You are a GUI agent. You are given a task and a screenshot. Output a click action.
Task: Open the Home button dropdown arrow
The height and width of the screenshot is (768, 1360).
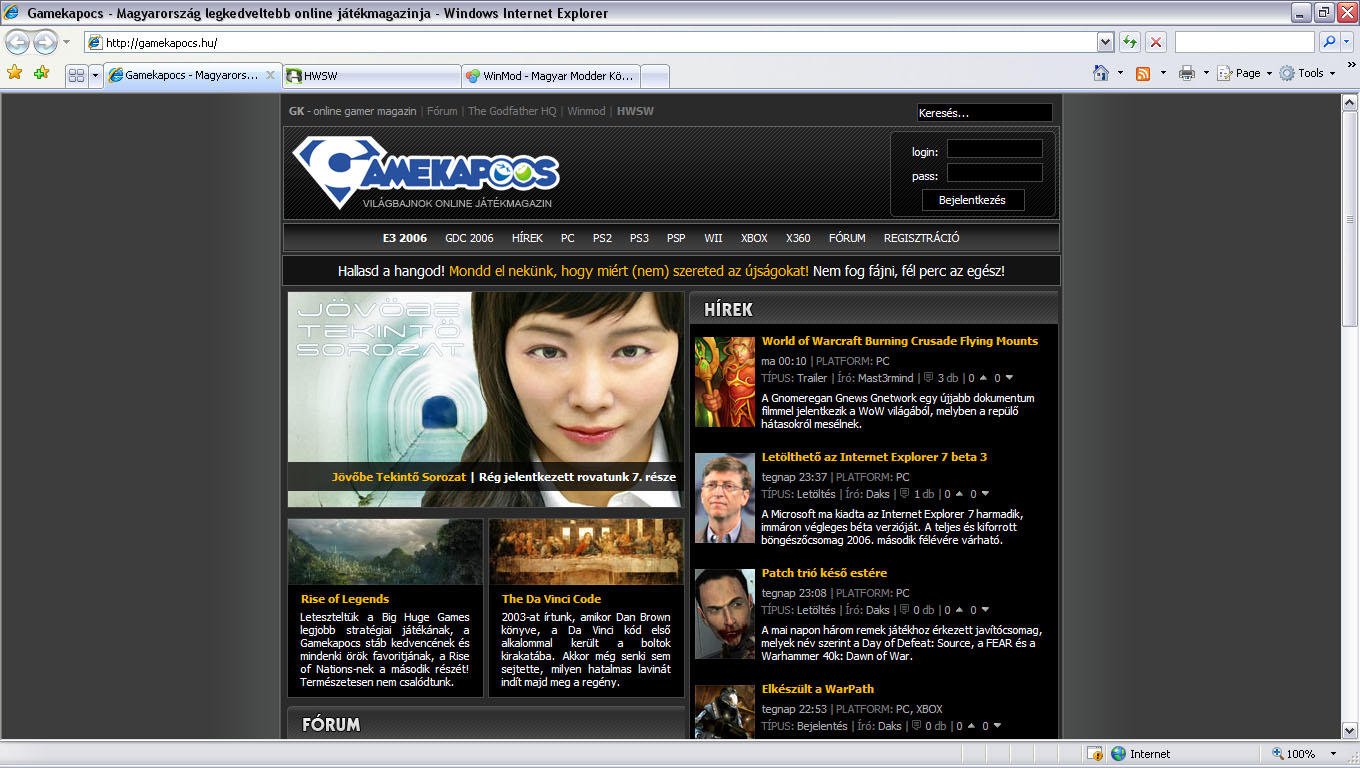(1120, 73)
